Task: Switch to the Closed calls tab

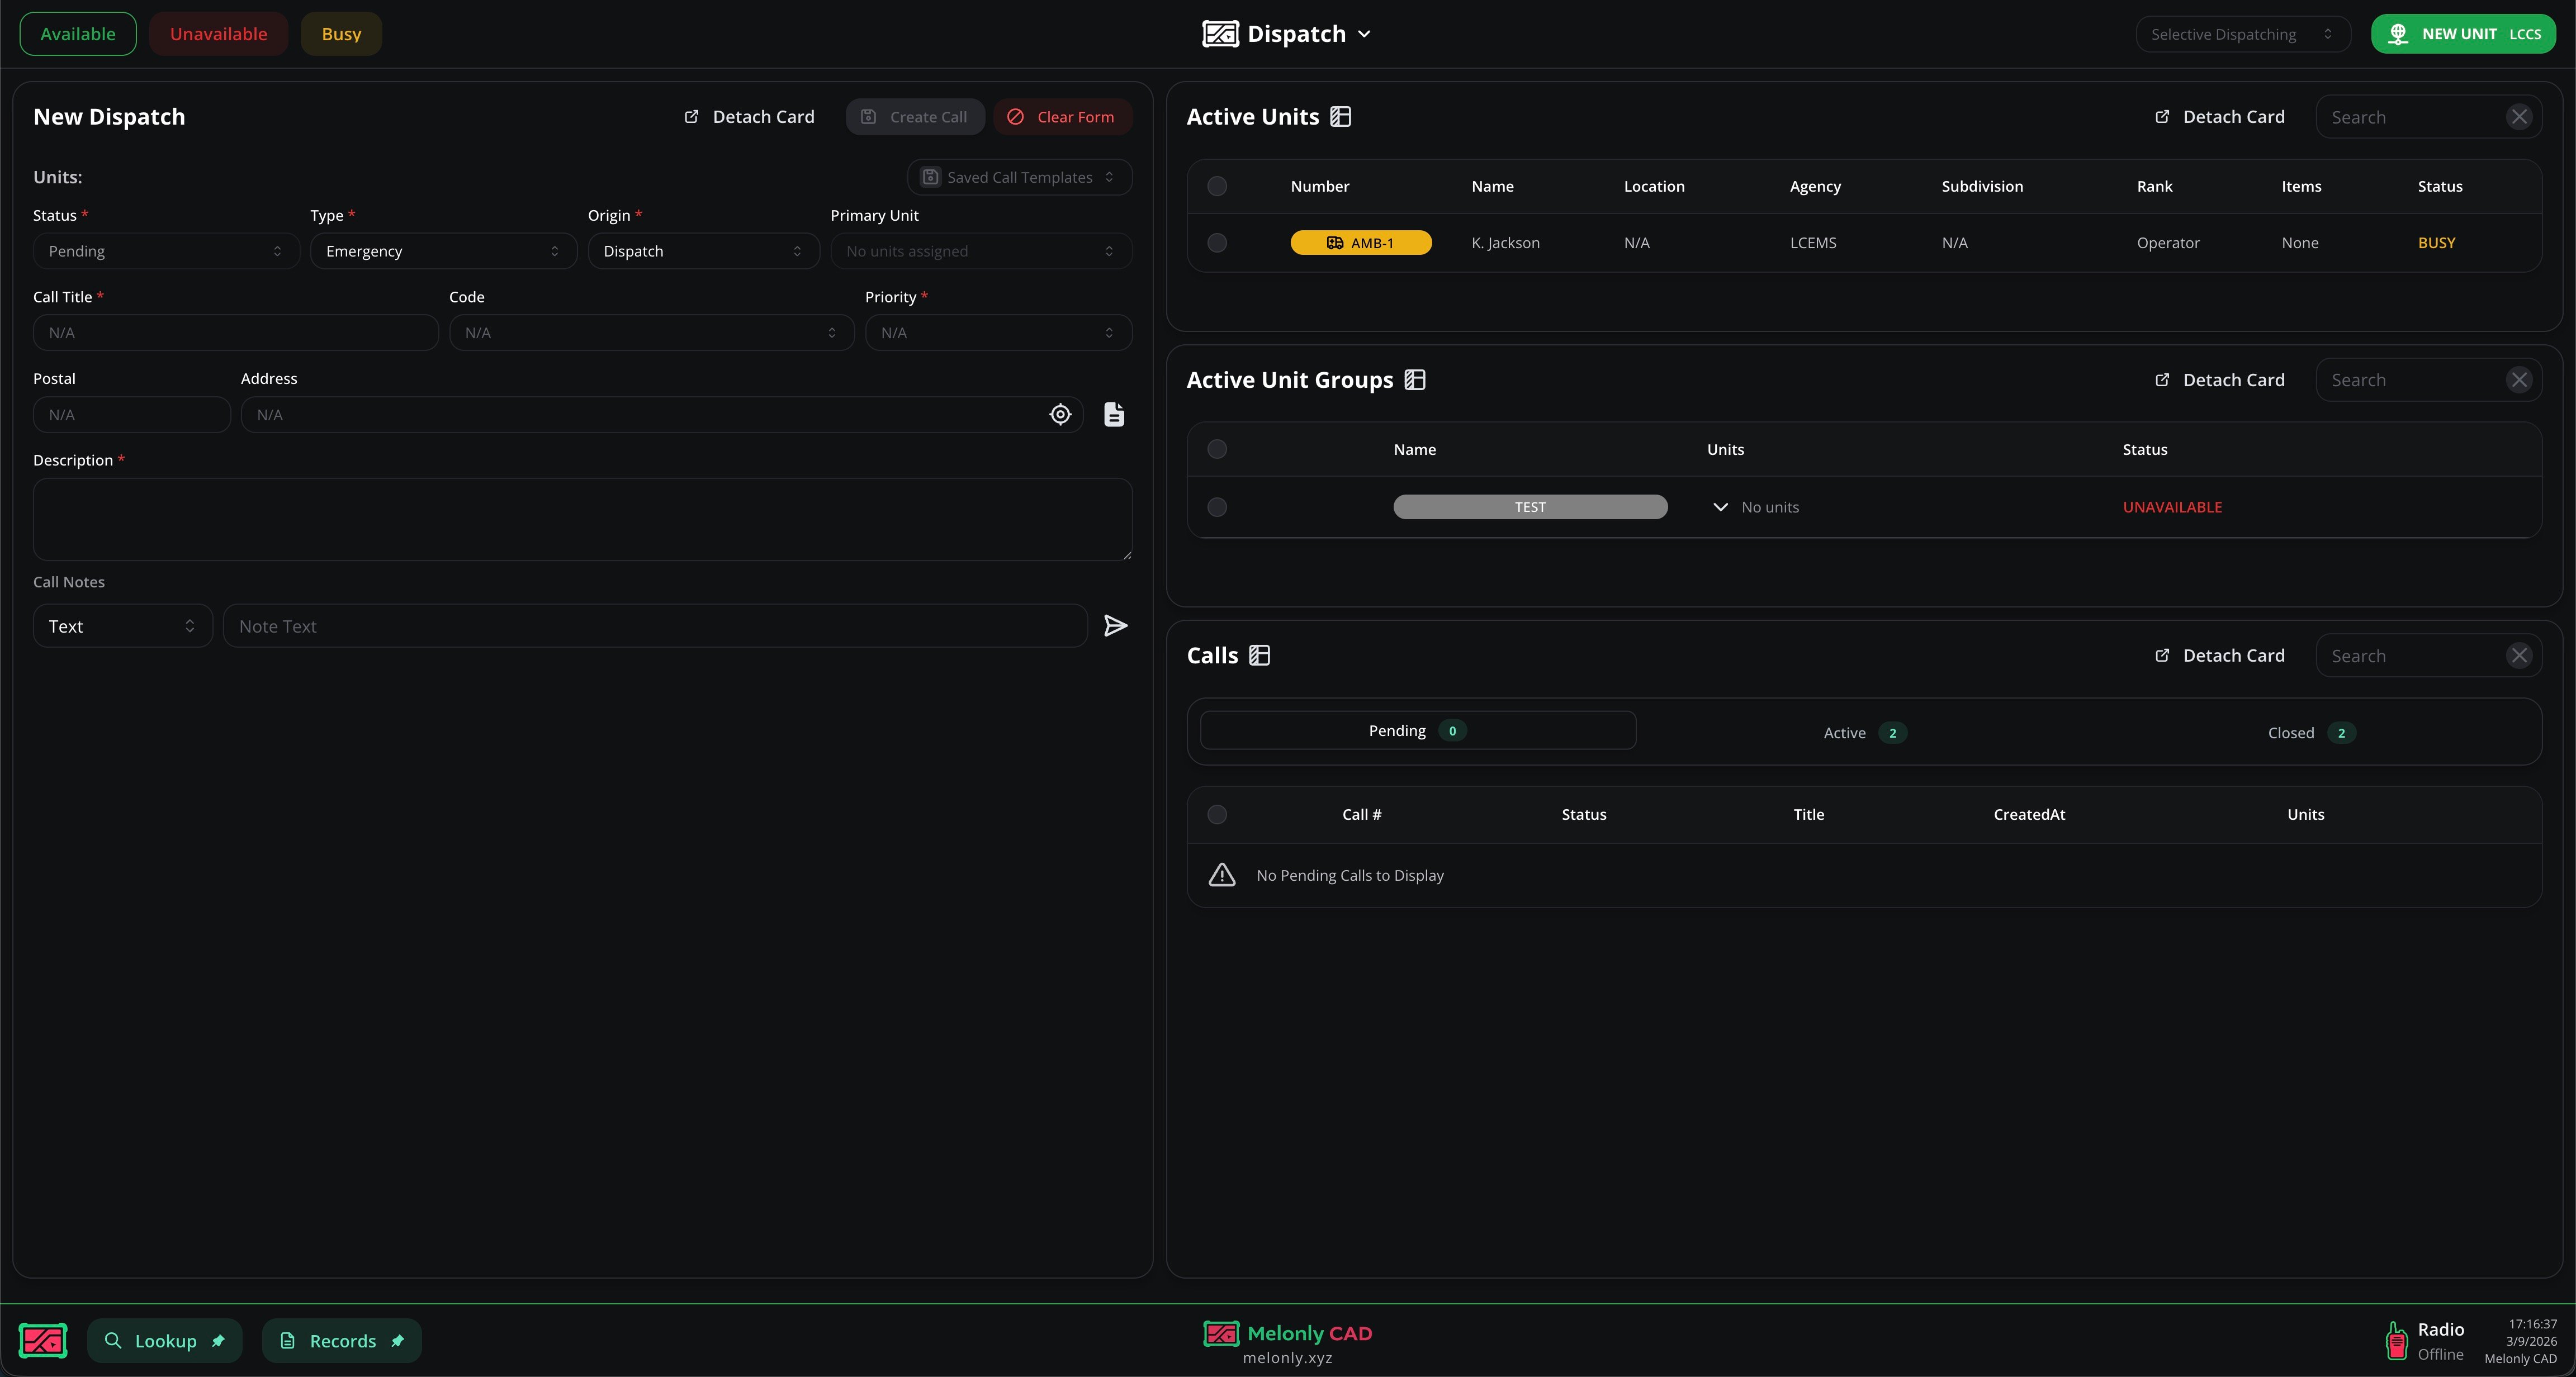Action: point(2311,733)
